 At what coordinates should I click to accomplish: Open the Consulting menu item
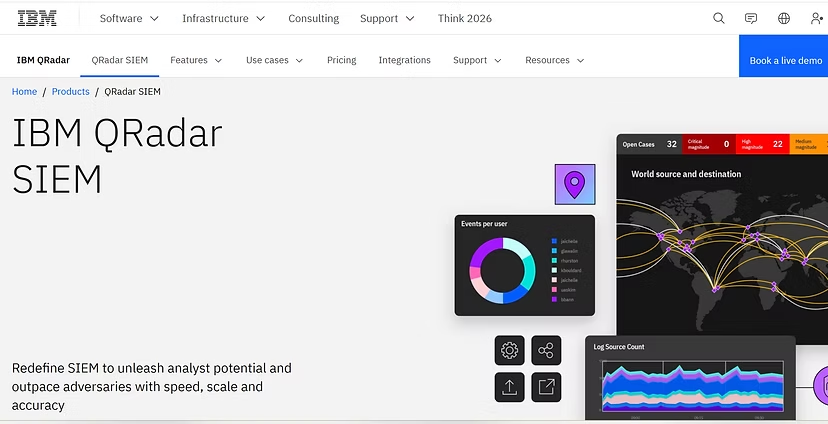tap(314, 18)
